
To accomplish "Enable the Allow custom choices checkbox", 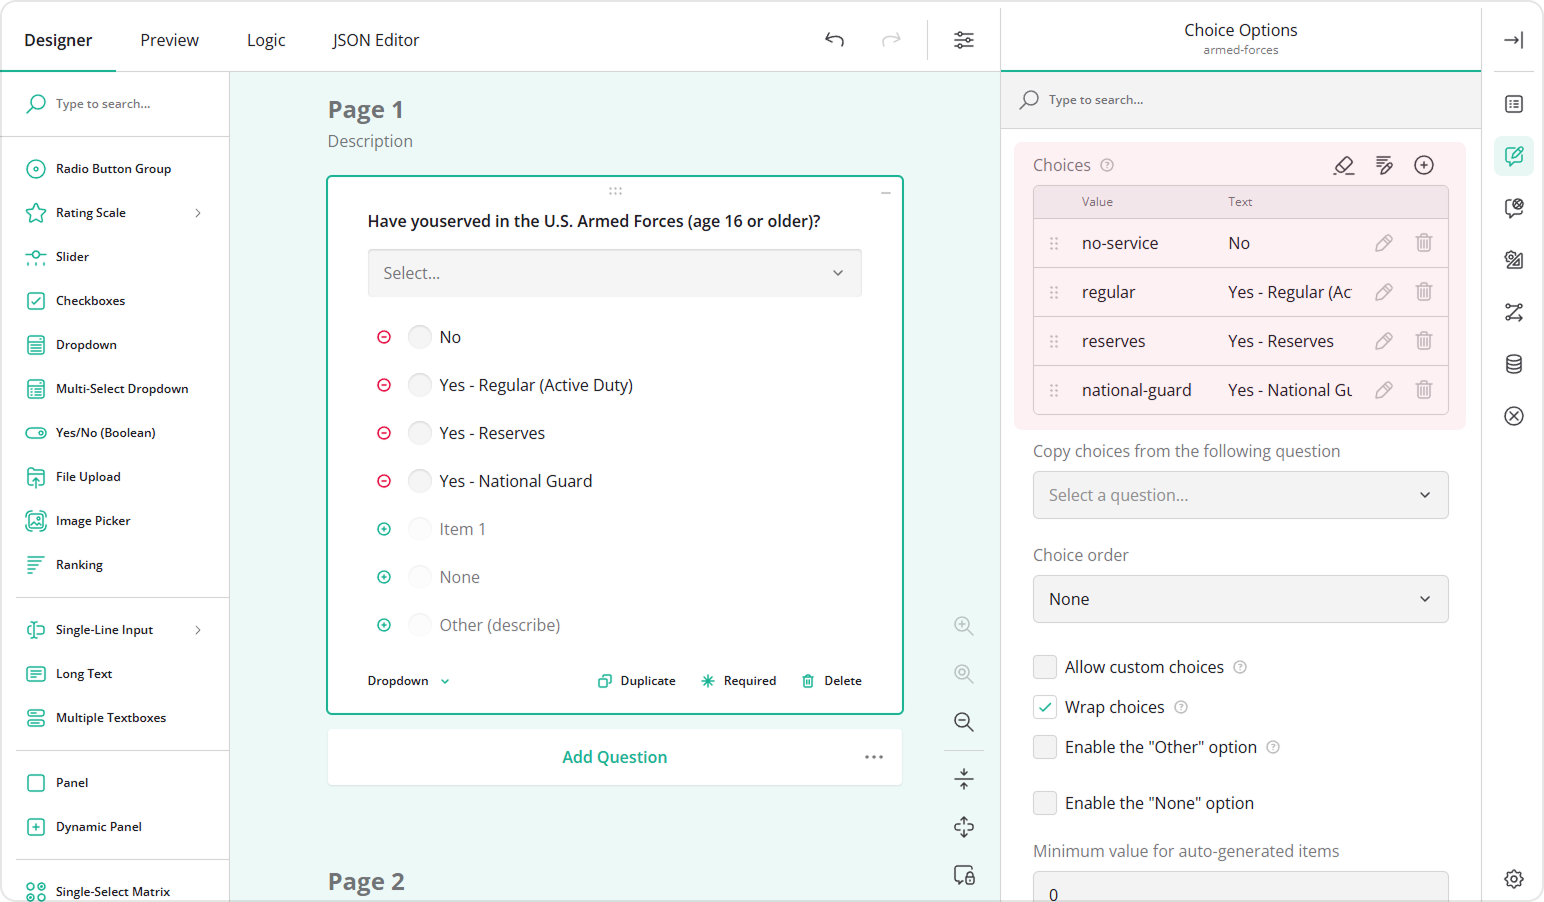I will coord(1044,667).
